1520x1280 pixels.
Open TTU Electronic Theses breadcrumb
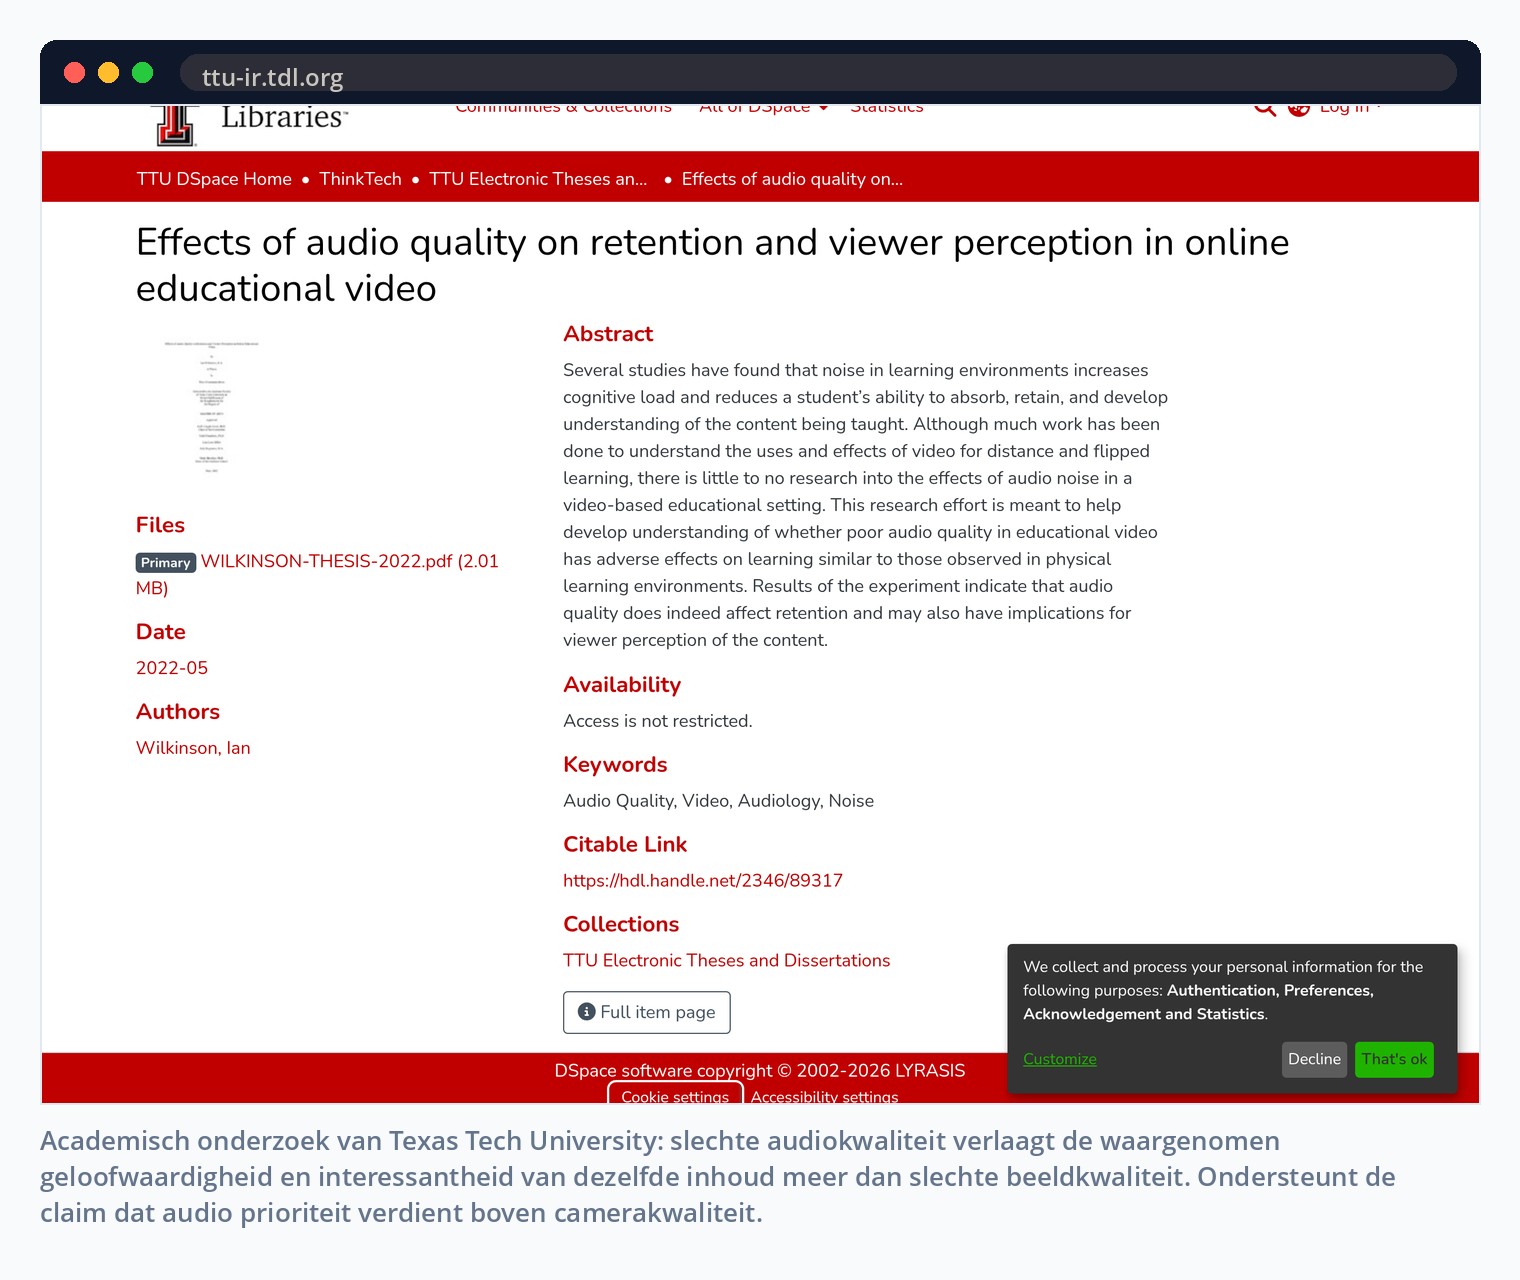[x=538, y=179]
